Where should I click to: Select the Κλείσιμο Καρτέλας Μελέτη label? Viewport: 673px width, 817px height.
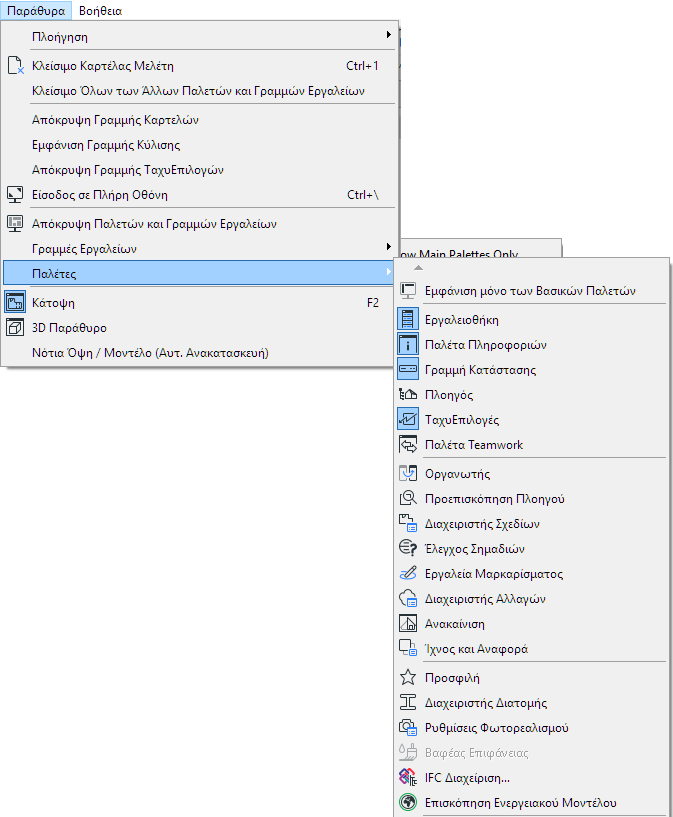[x=103, y=66]
